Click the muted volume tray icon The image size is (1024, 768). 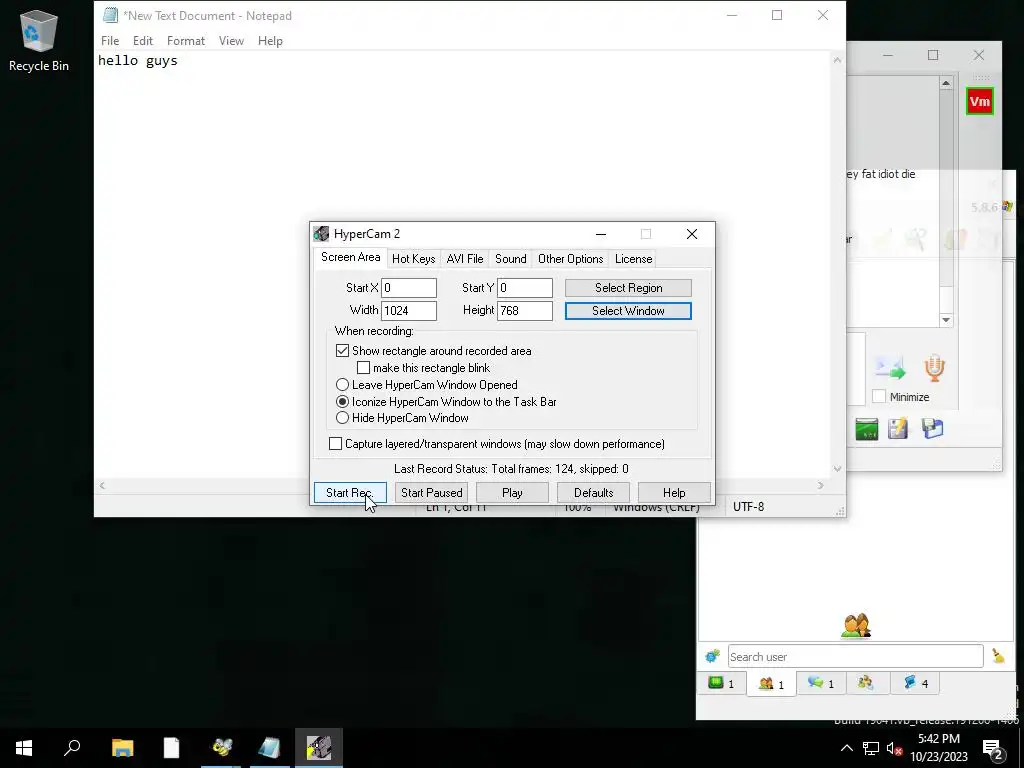pos(894,748)
